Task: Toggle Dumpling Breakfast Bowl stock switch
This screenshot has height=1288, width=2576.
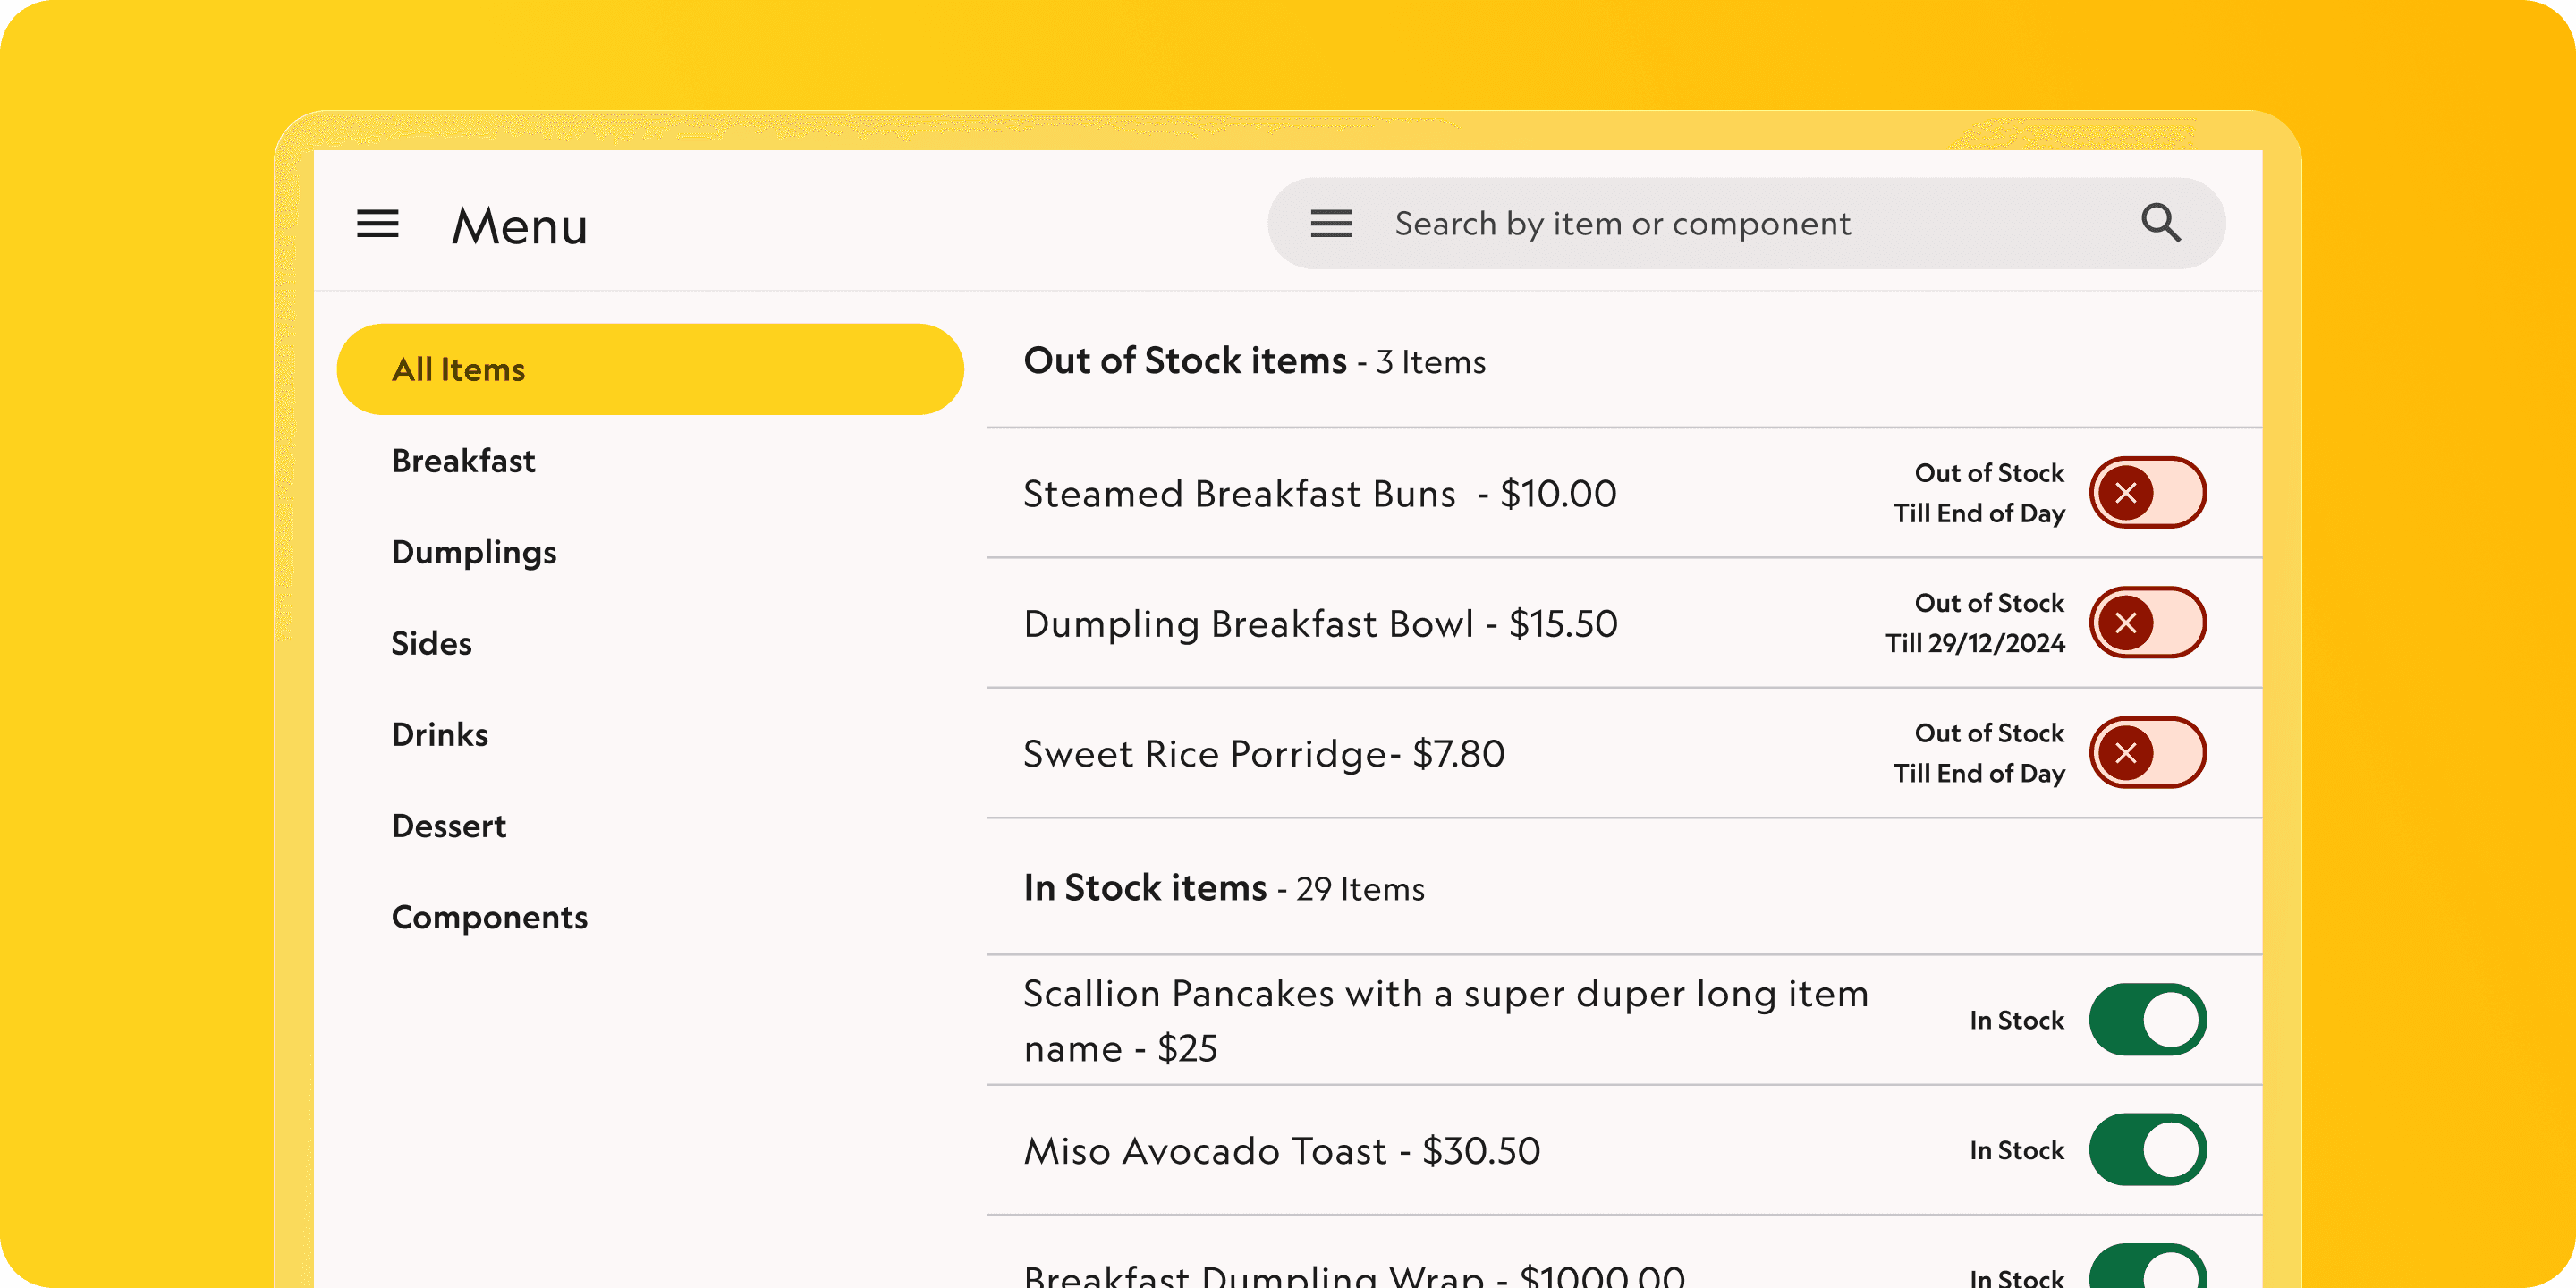Action: click(x=2147, y=623)
